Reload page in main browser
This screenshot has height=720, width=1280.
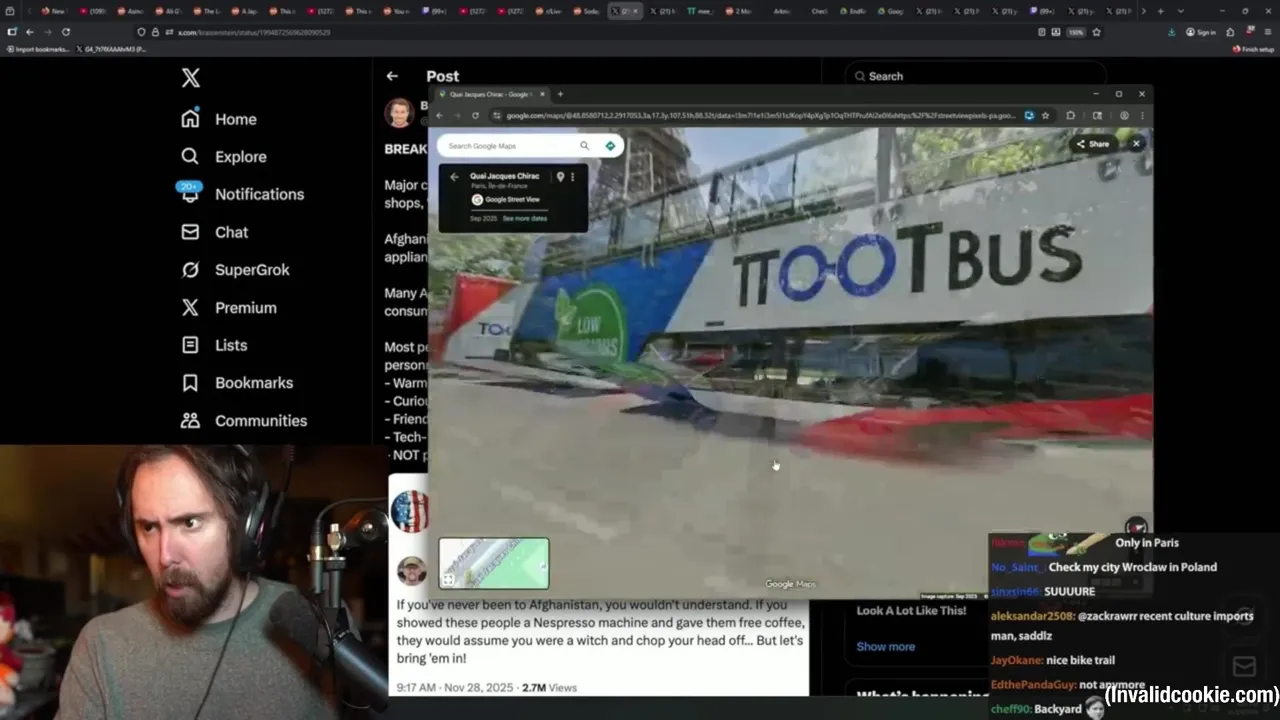66,32
